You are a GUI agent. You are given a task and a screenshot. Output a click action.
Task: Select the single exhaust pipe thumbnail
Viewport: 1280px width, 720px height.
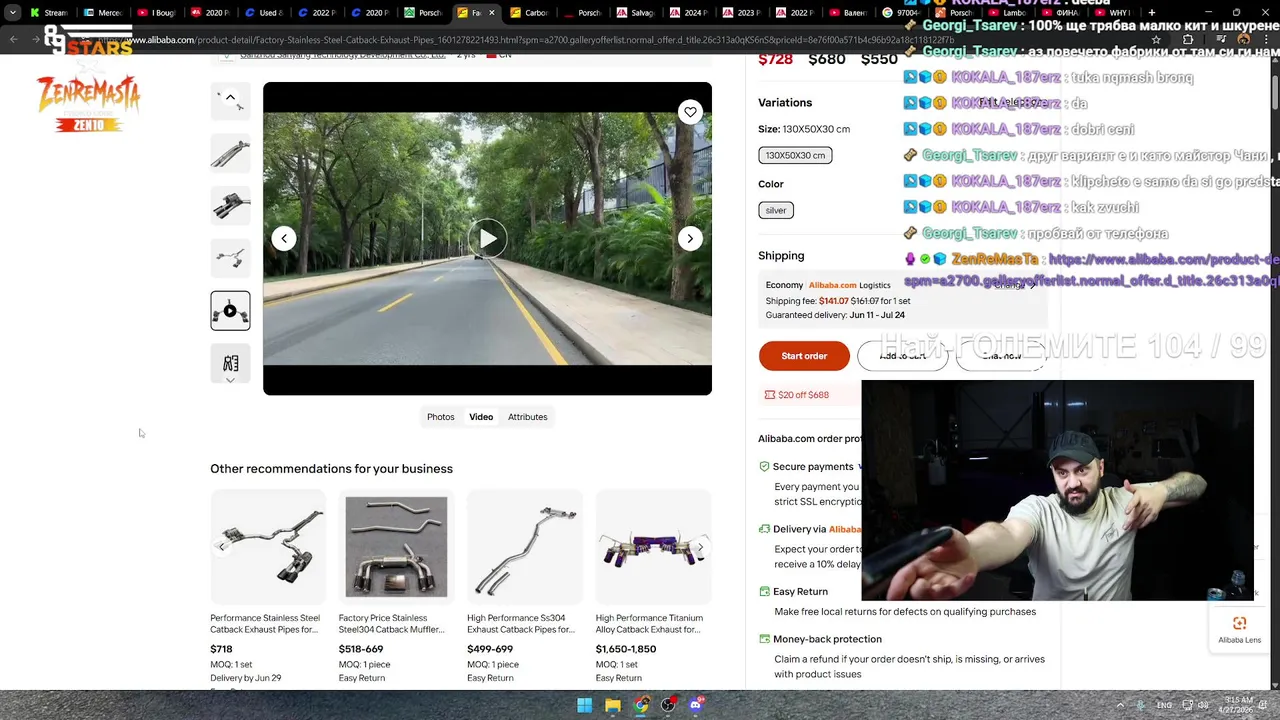click(230, 154)
